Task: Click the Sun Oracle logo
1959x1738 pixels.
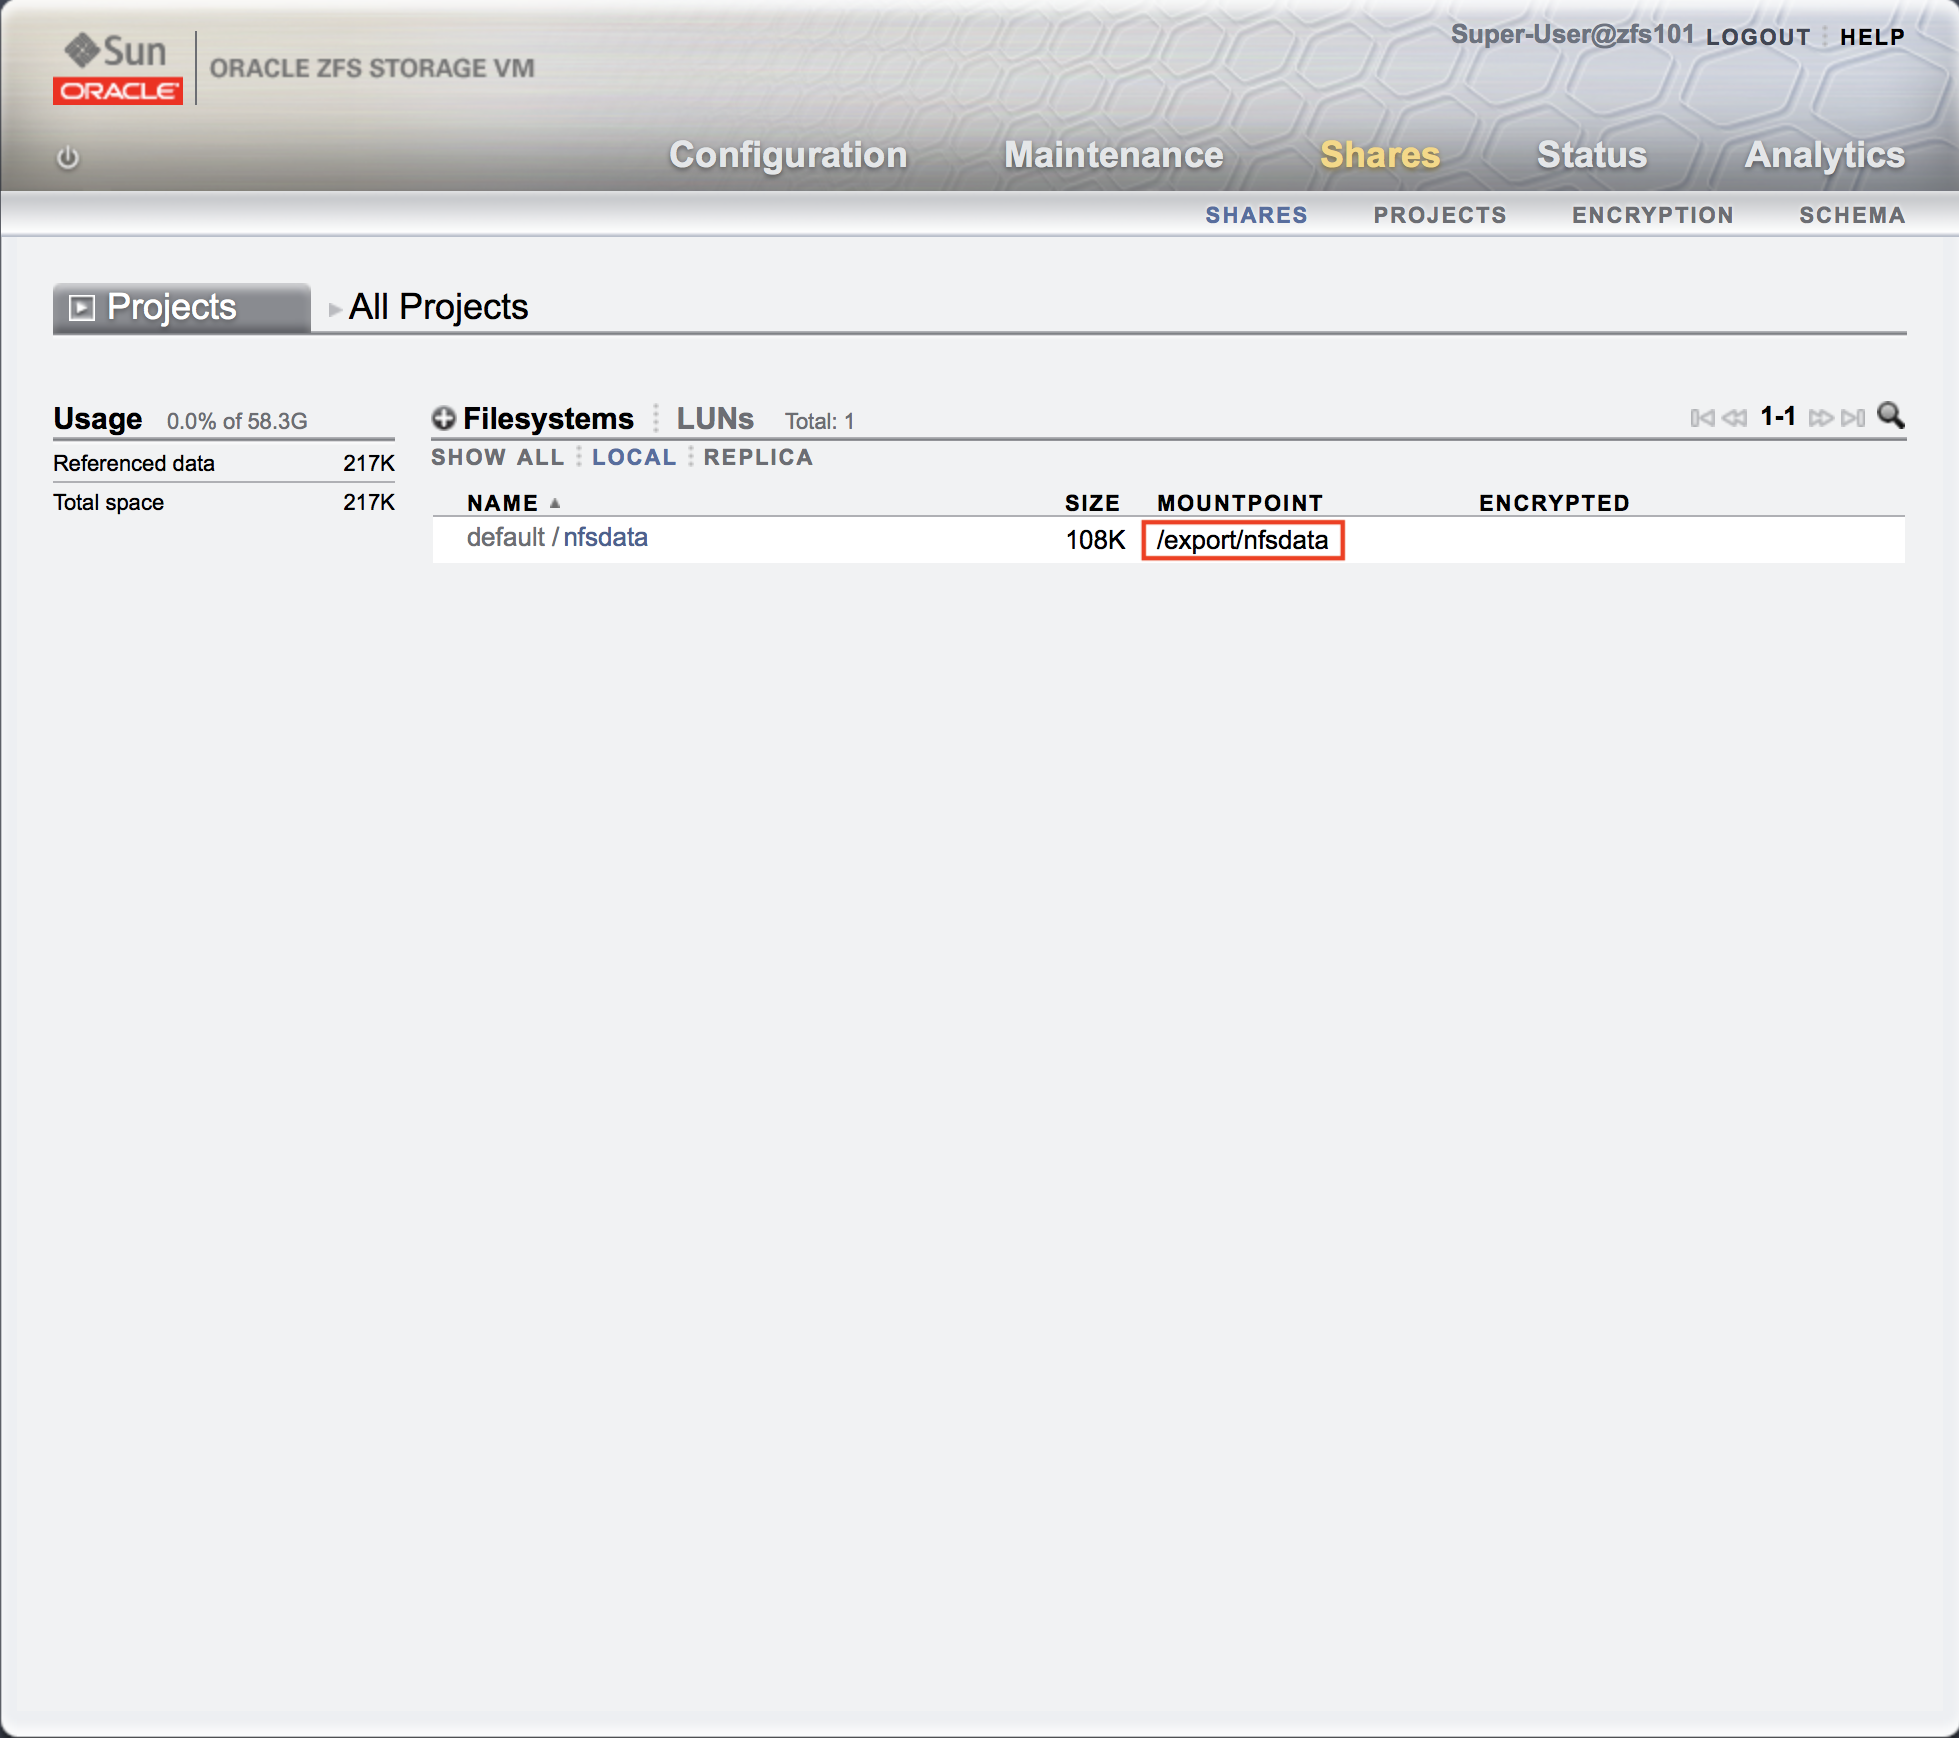Action: coord(118,68)
